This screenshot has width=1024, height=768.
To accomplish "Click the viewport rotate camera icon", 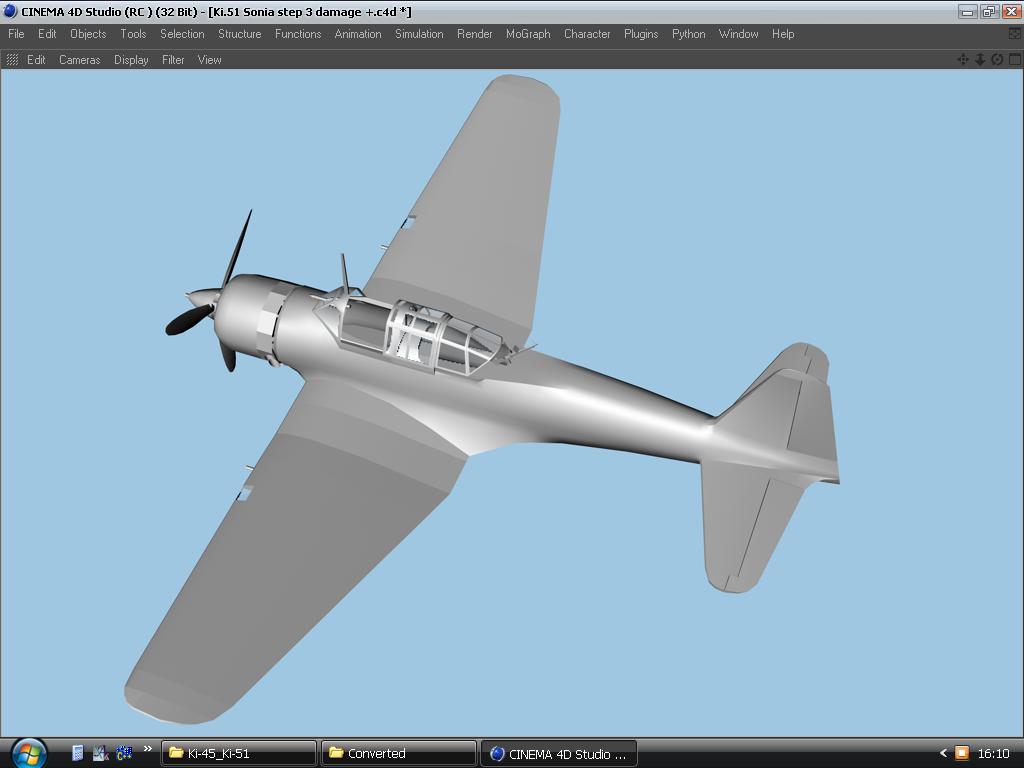I will tap(997, 60).
